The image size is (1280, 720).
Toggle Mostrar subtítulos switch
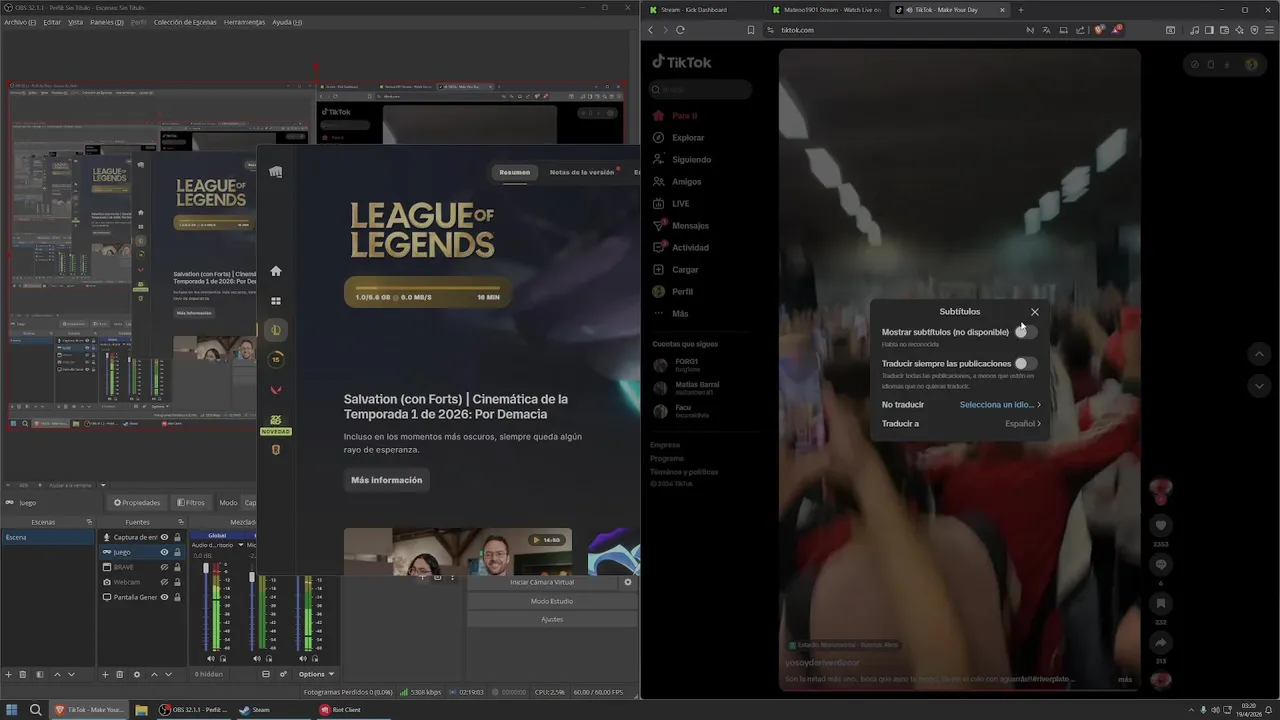click(1026, 332)
